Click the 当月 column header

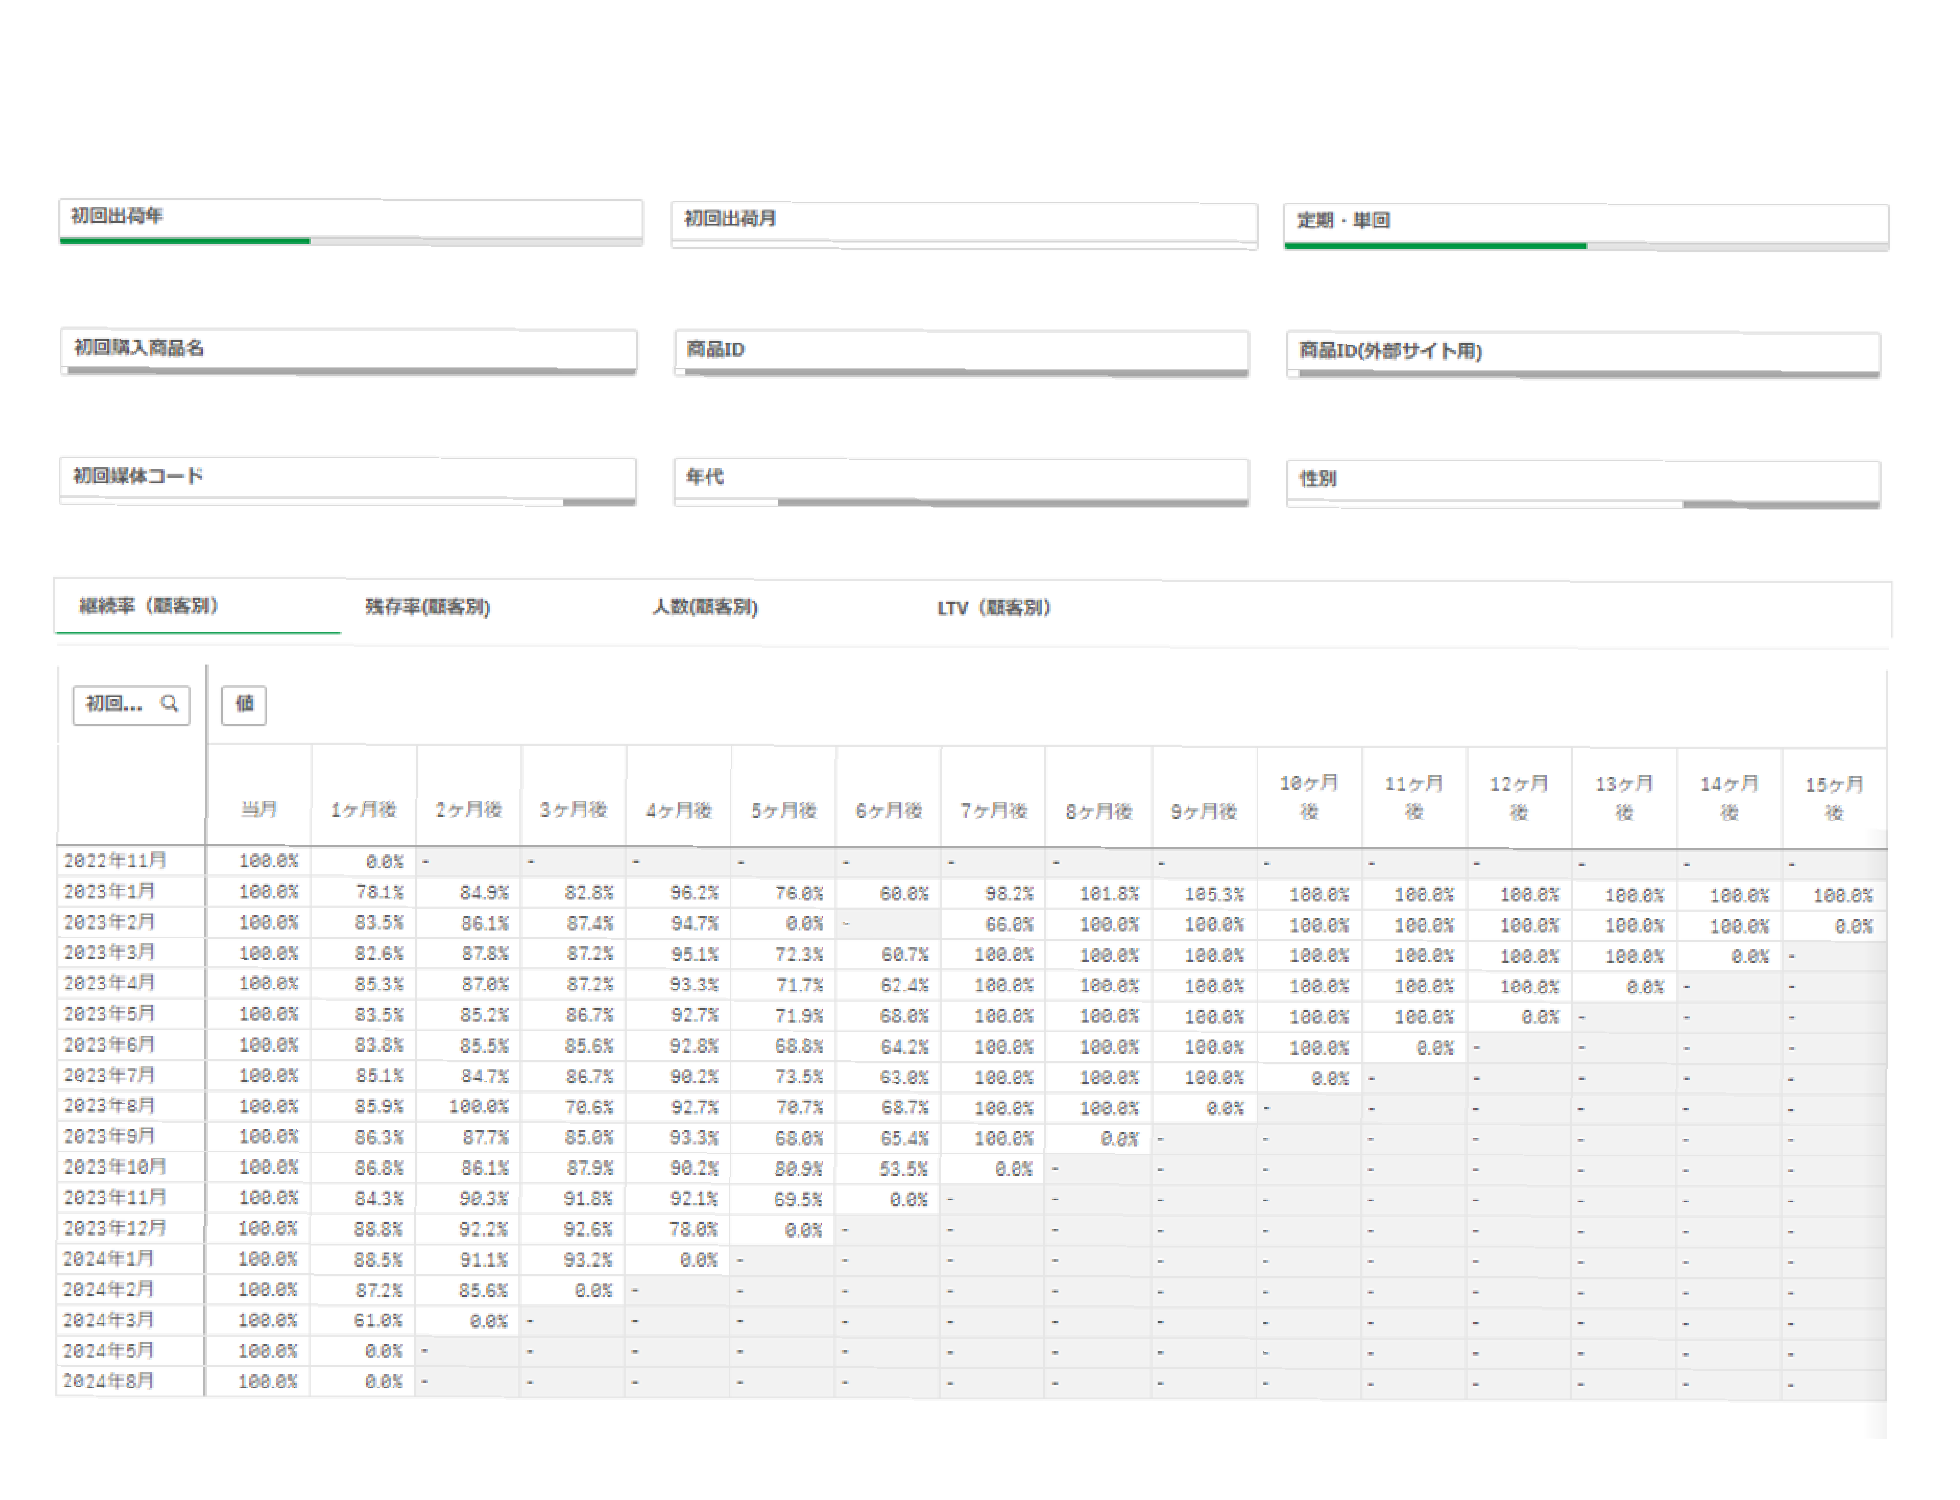259,809
